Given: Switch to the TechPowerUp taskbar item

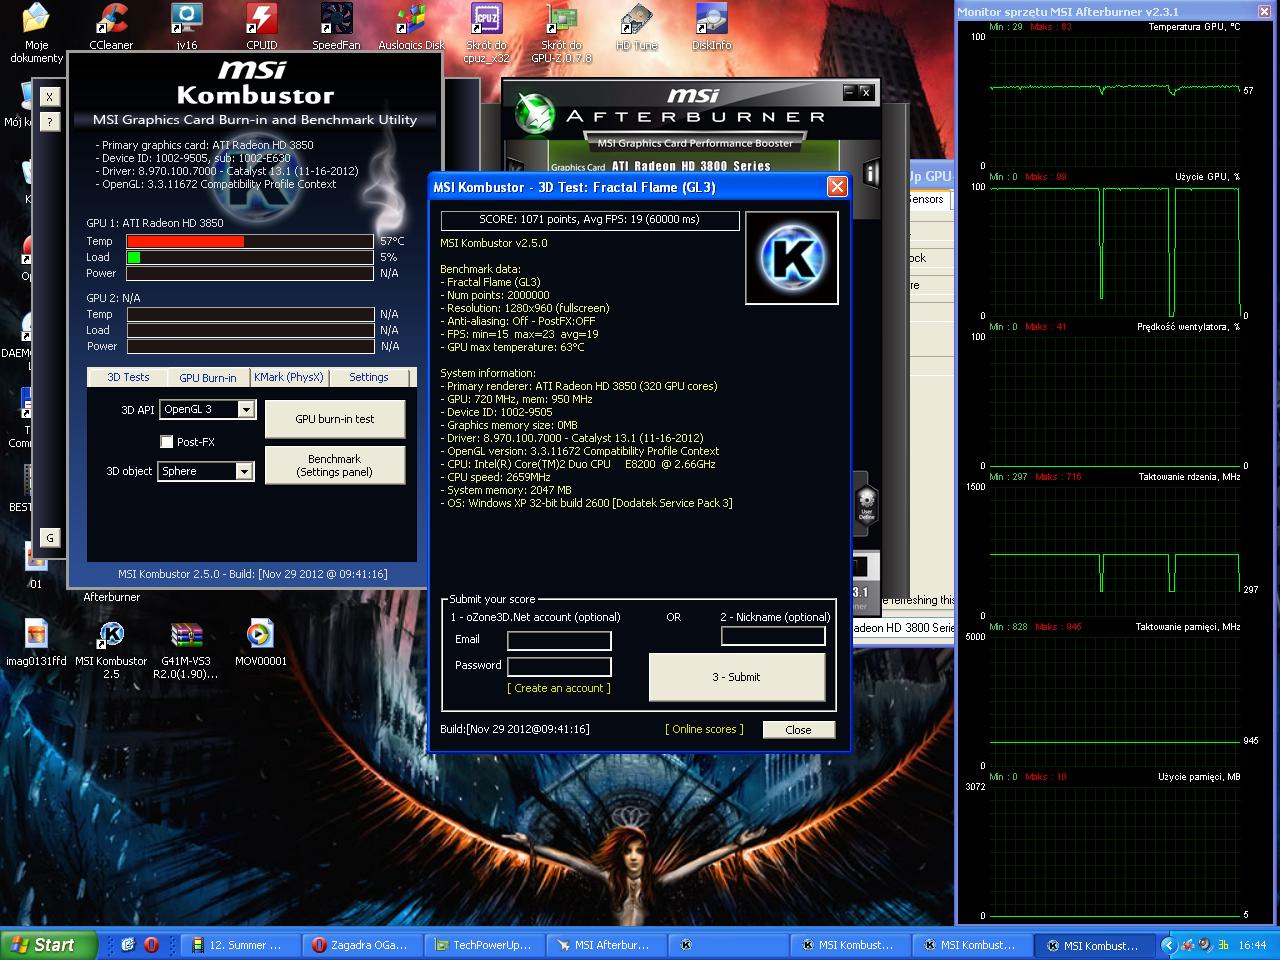Looking at the screenshot, I should 485,945.
